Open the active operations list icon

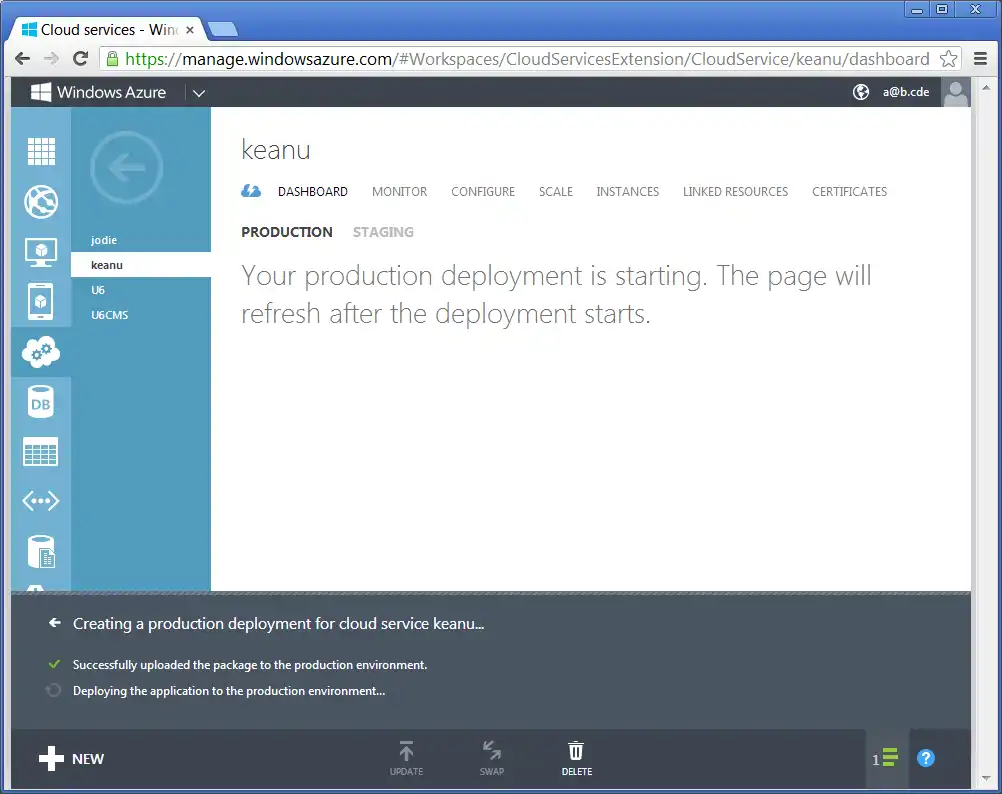pyautogui.click(x=885, y=758)
